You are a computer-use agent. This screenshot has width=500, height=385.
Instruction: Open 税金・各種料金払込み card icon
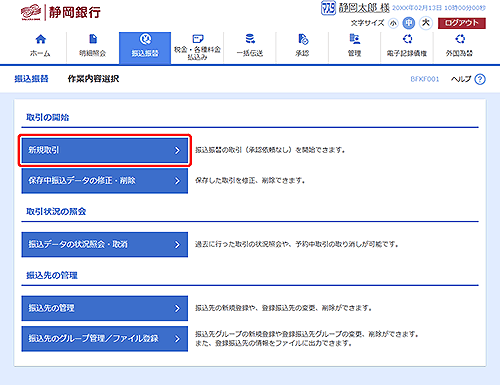(198, 39)
